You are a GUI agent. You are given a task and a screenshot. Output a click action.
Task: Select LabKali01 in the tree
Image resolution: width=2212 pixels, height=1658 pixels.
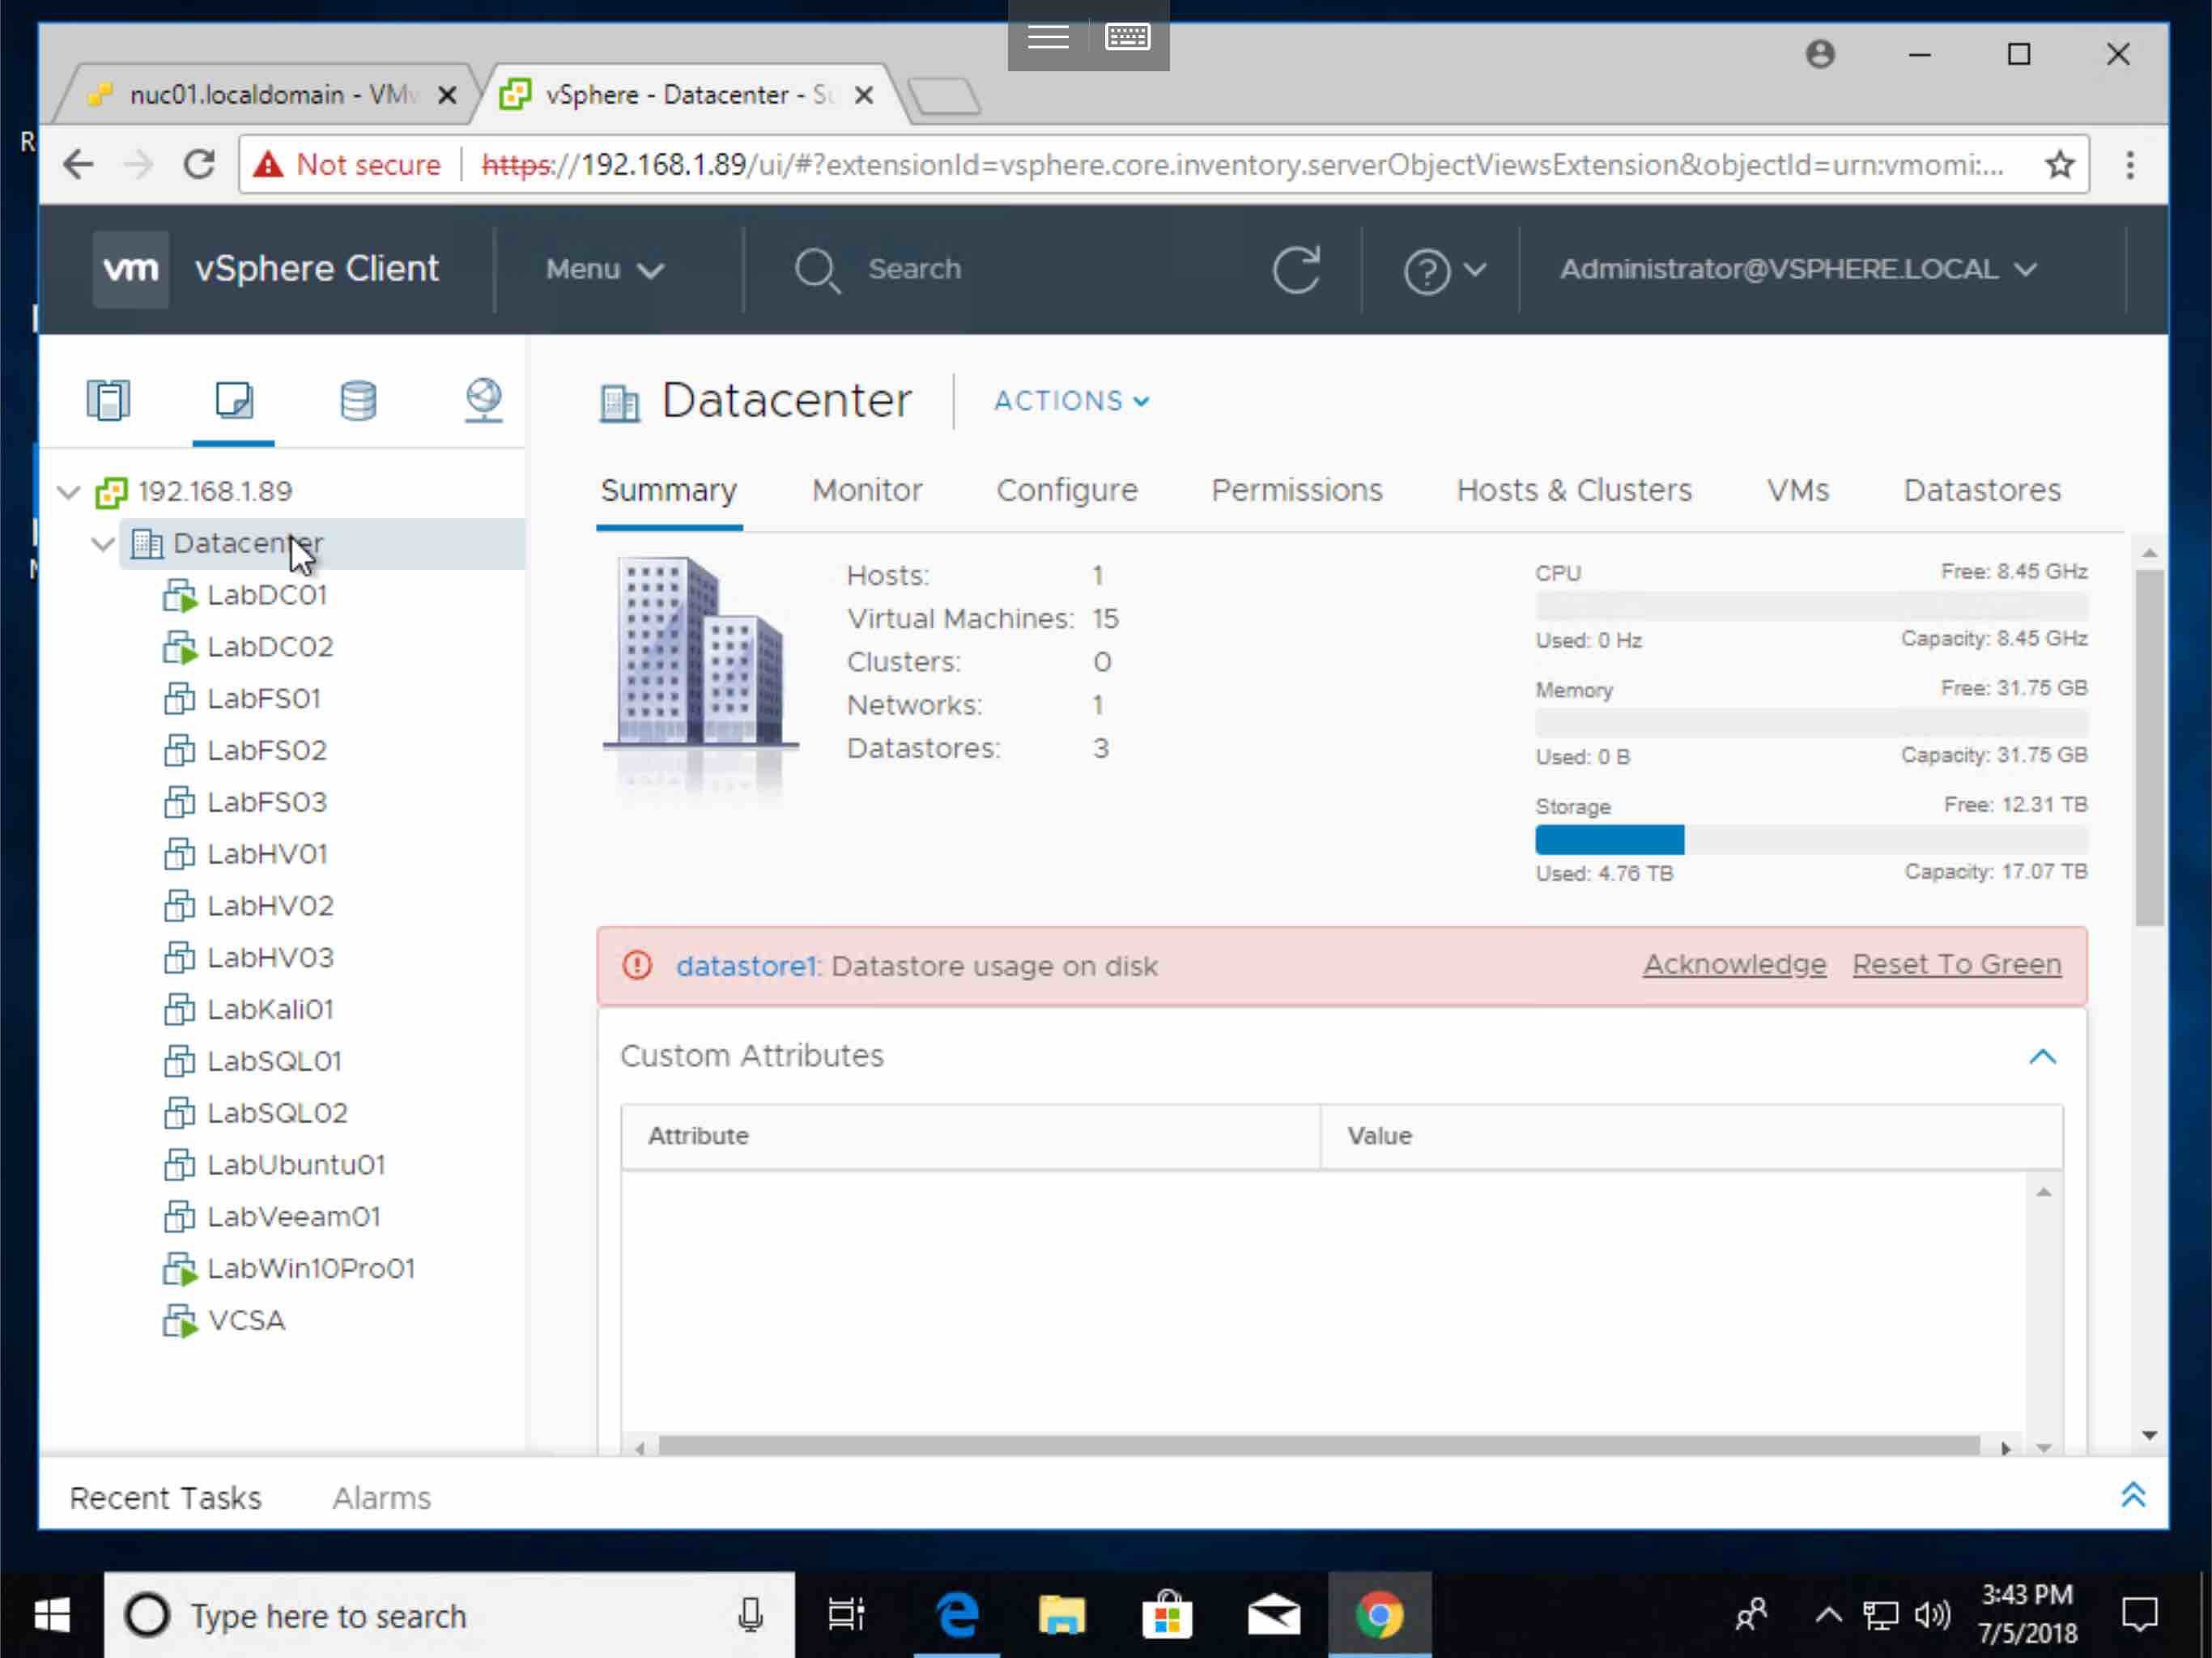pos(270,1010)
